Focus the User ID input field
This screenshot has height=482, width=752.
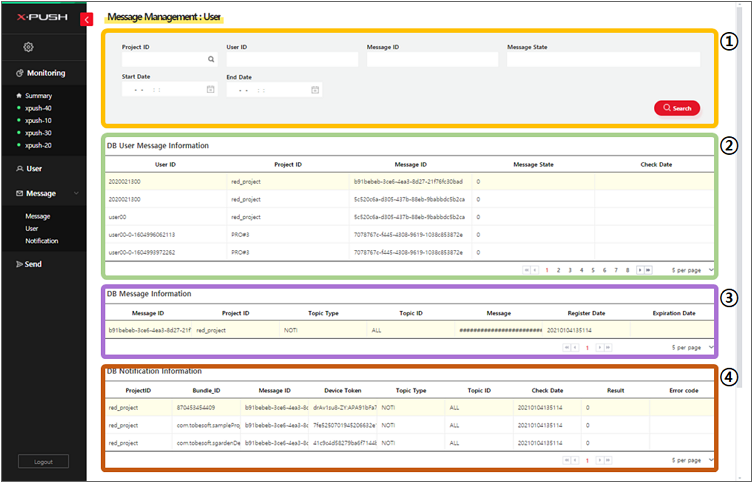[x=292, y=59]
